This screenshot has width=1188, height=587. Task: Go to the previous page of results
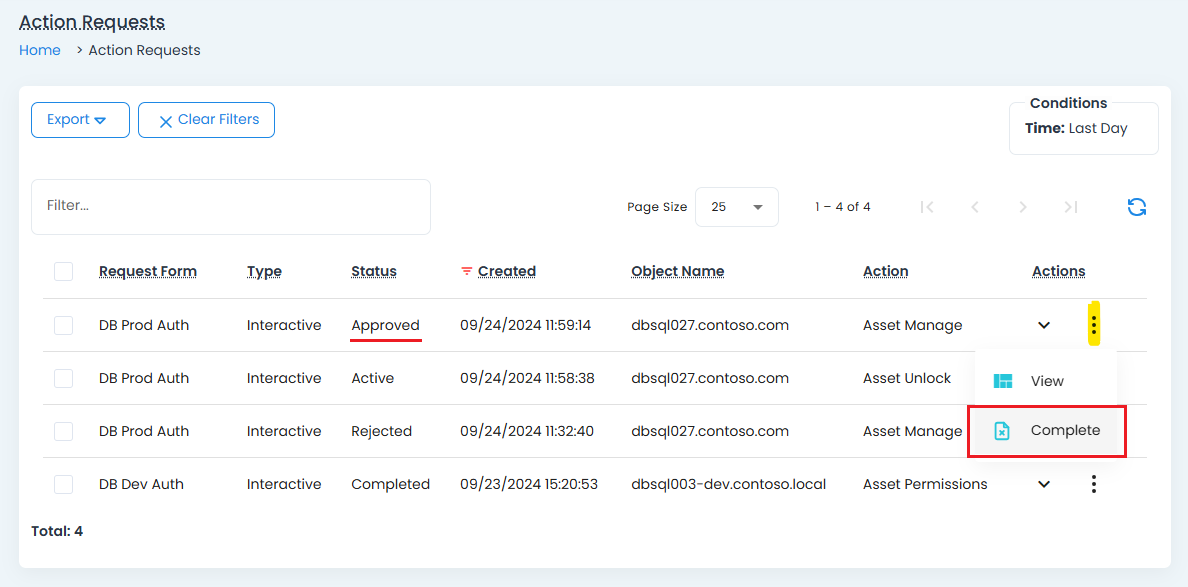[x=975, y=207]
